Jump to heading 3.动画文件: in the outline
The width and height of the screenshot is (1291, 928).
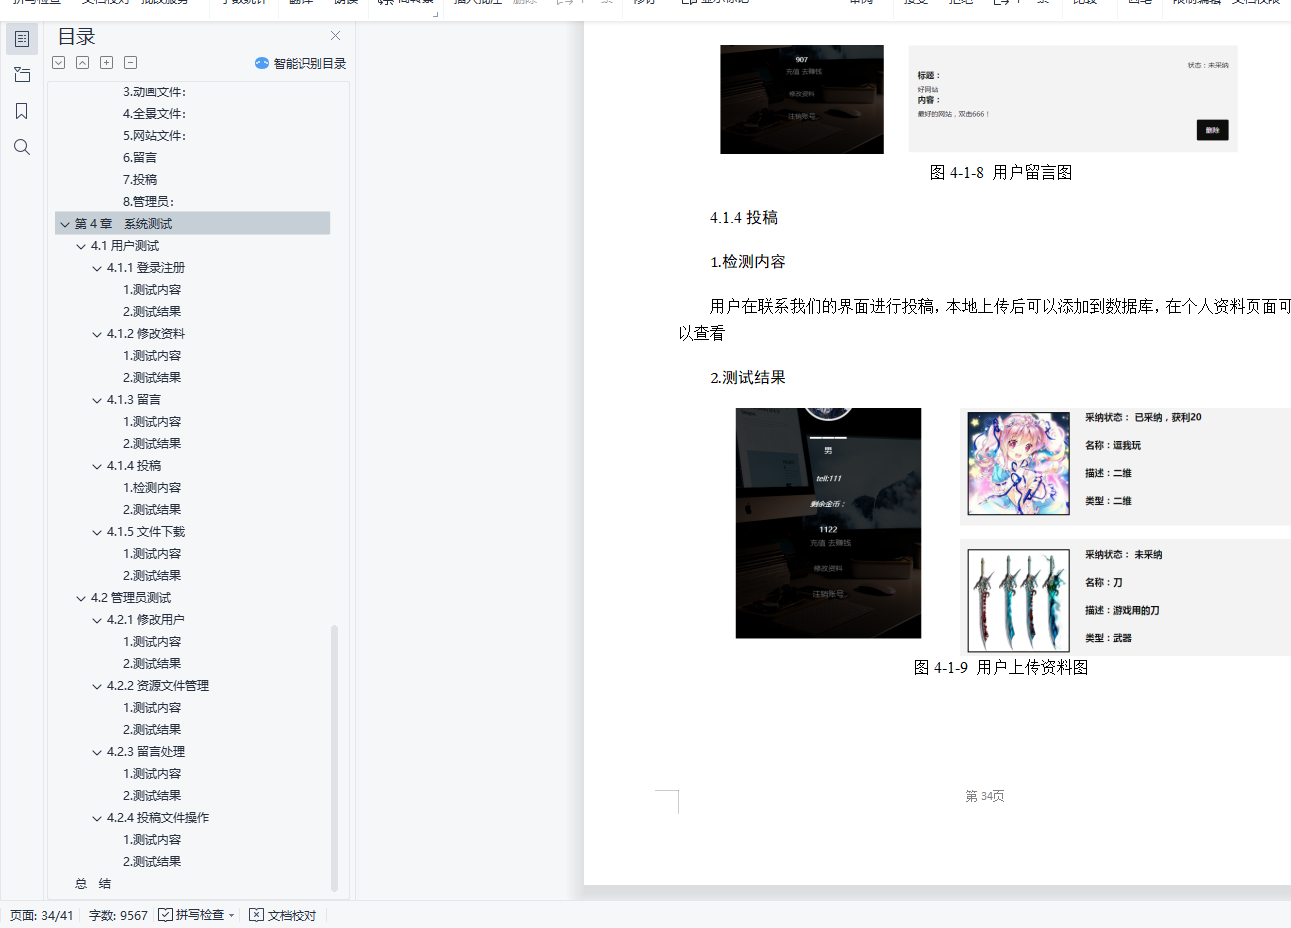click(x=154, y=92)
